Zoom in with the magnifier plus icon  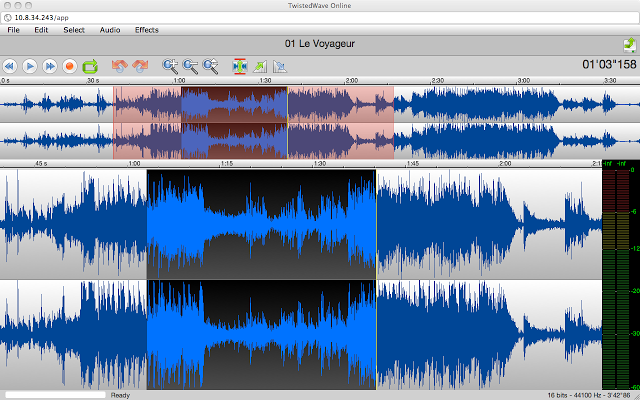pyautogui.click(x=170, y=66)
